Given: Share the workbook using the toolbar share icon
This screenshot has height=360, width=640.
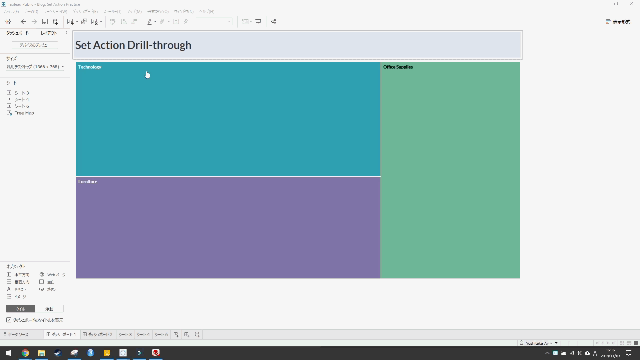Looking at the screenshot, I should pyautogui.click(x=273, y=22).
